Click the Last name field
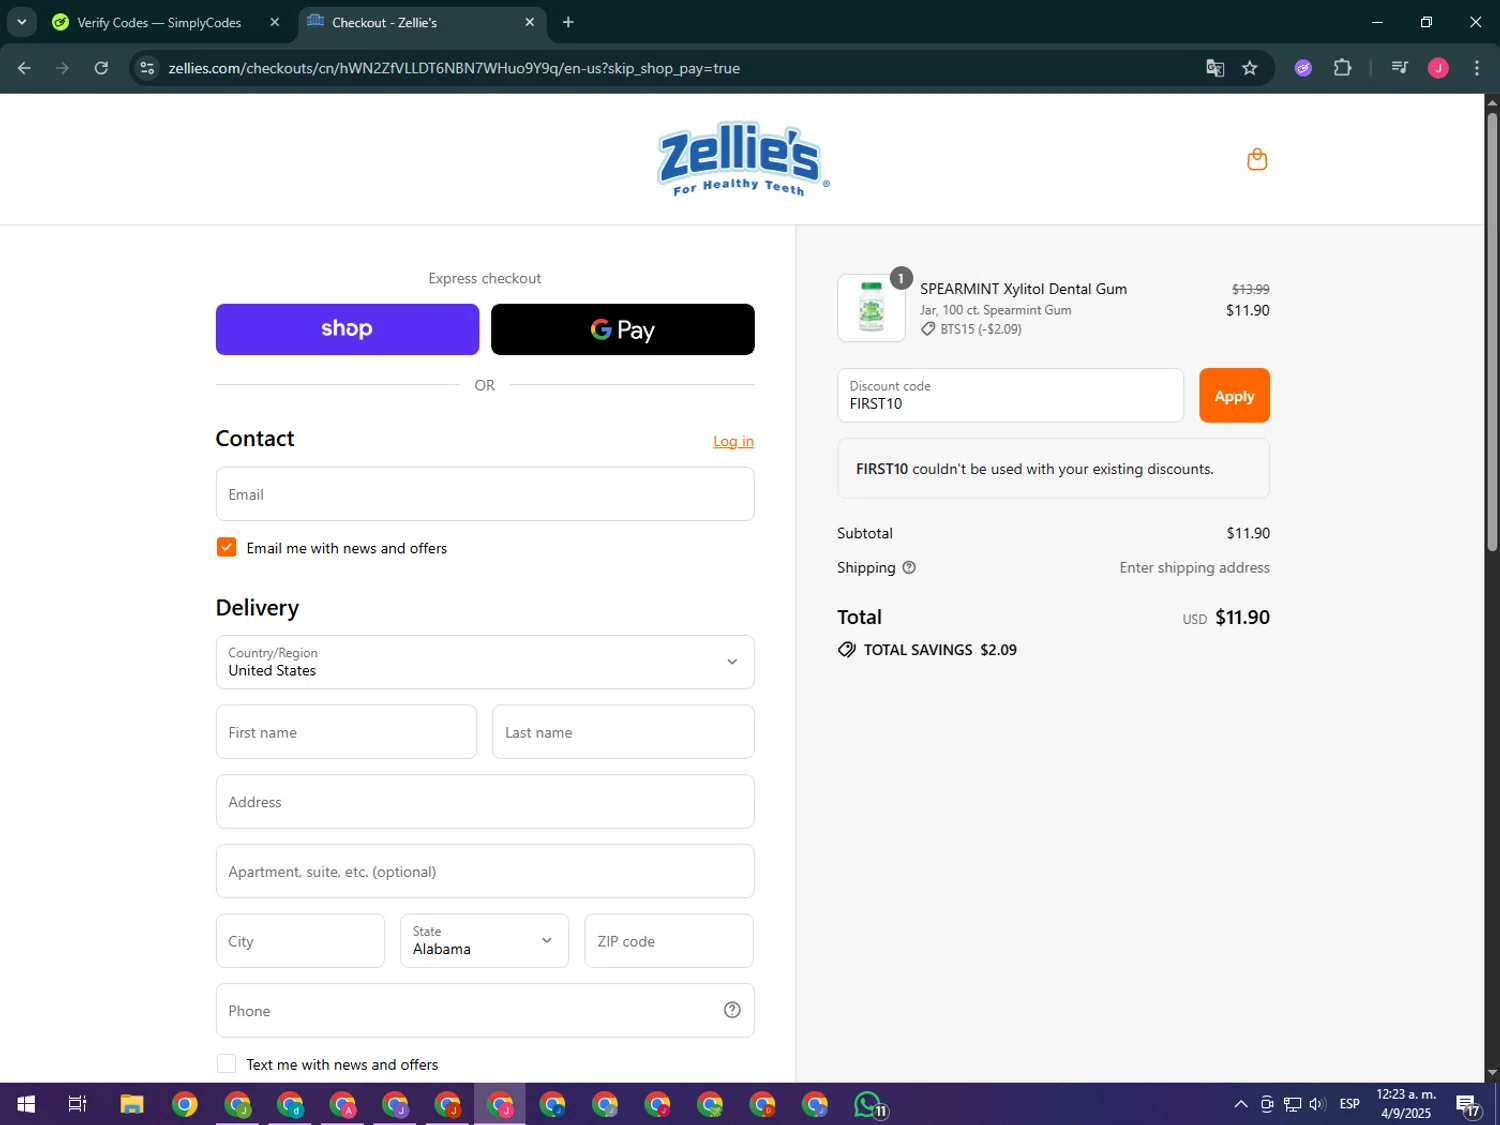 623,732
